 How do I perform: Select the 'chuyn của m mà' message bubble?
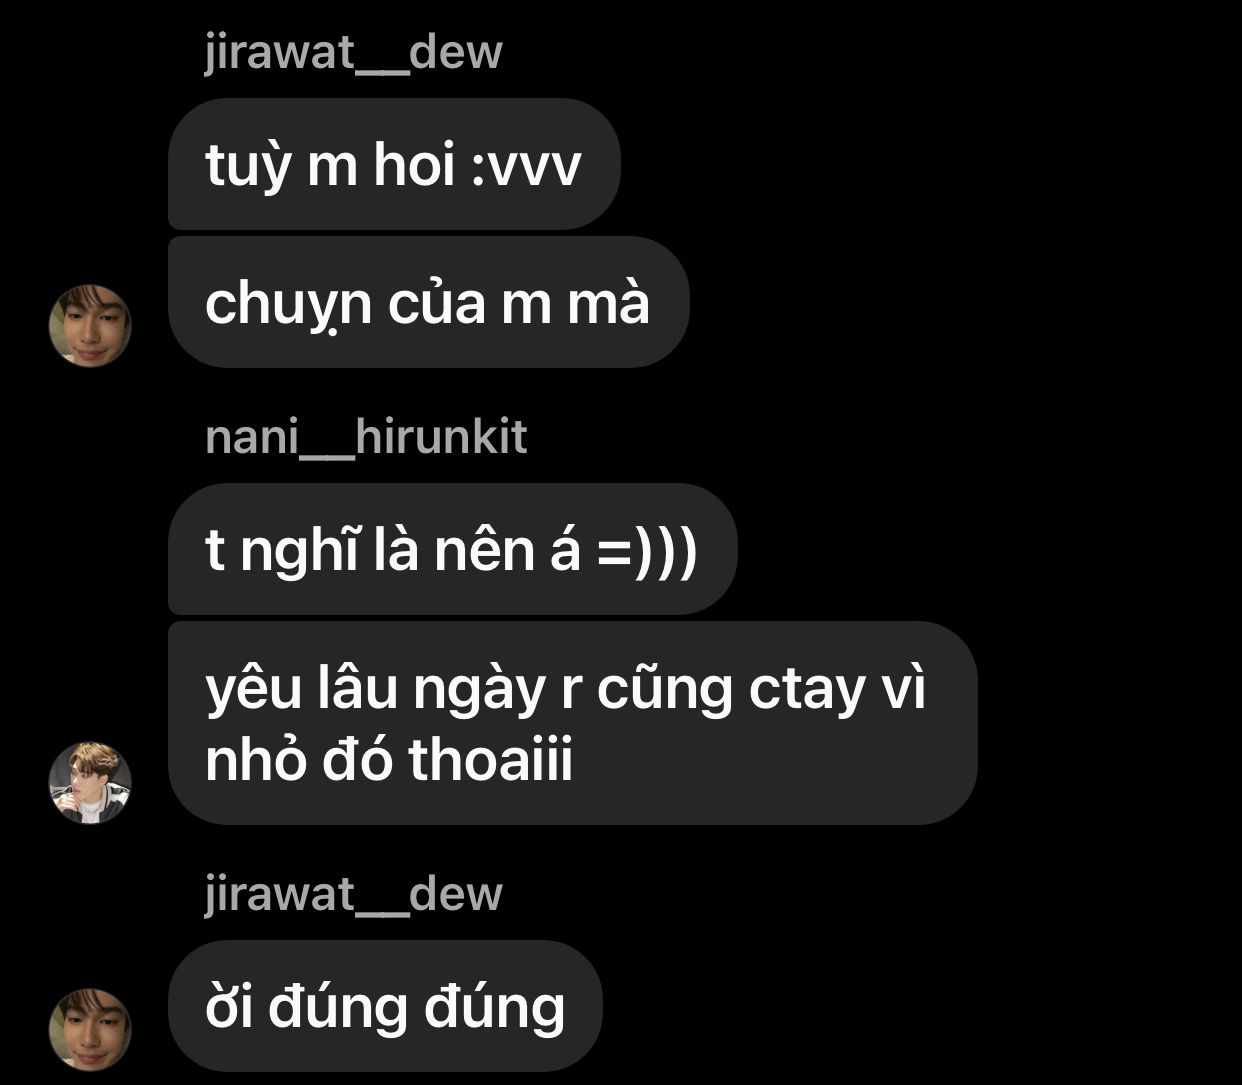(428, 302)
